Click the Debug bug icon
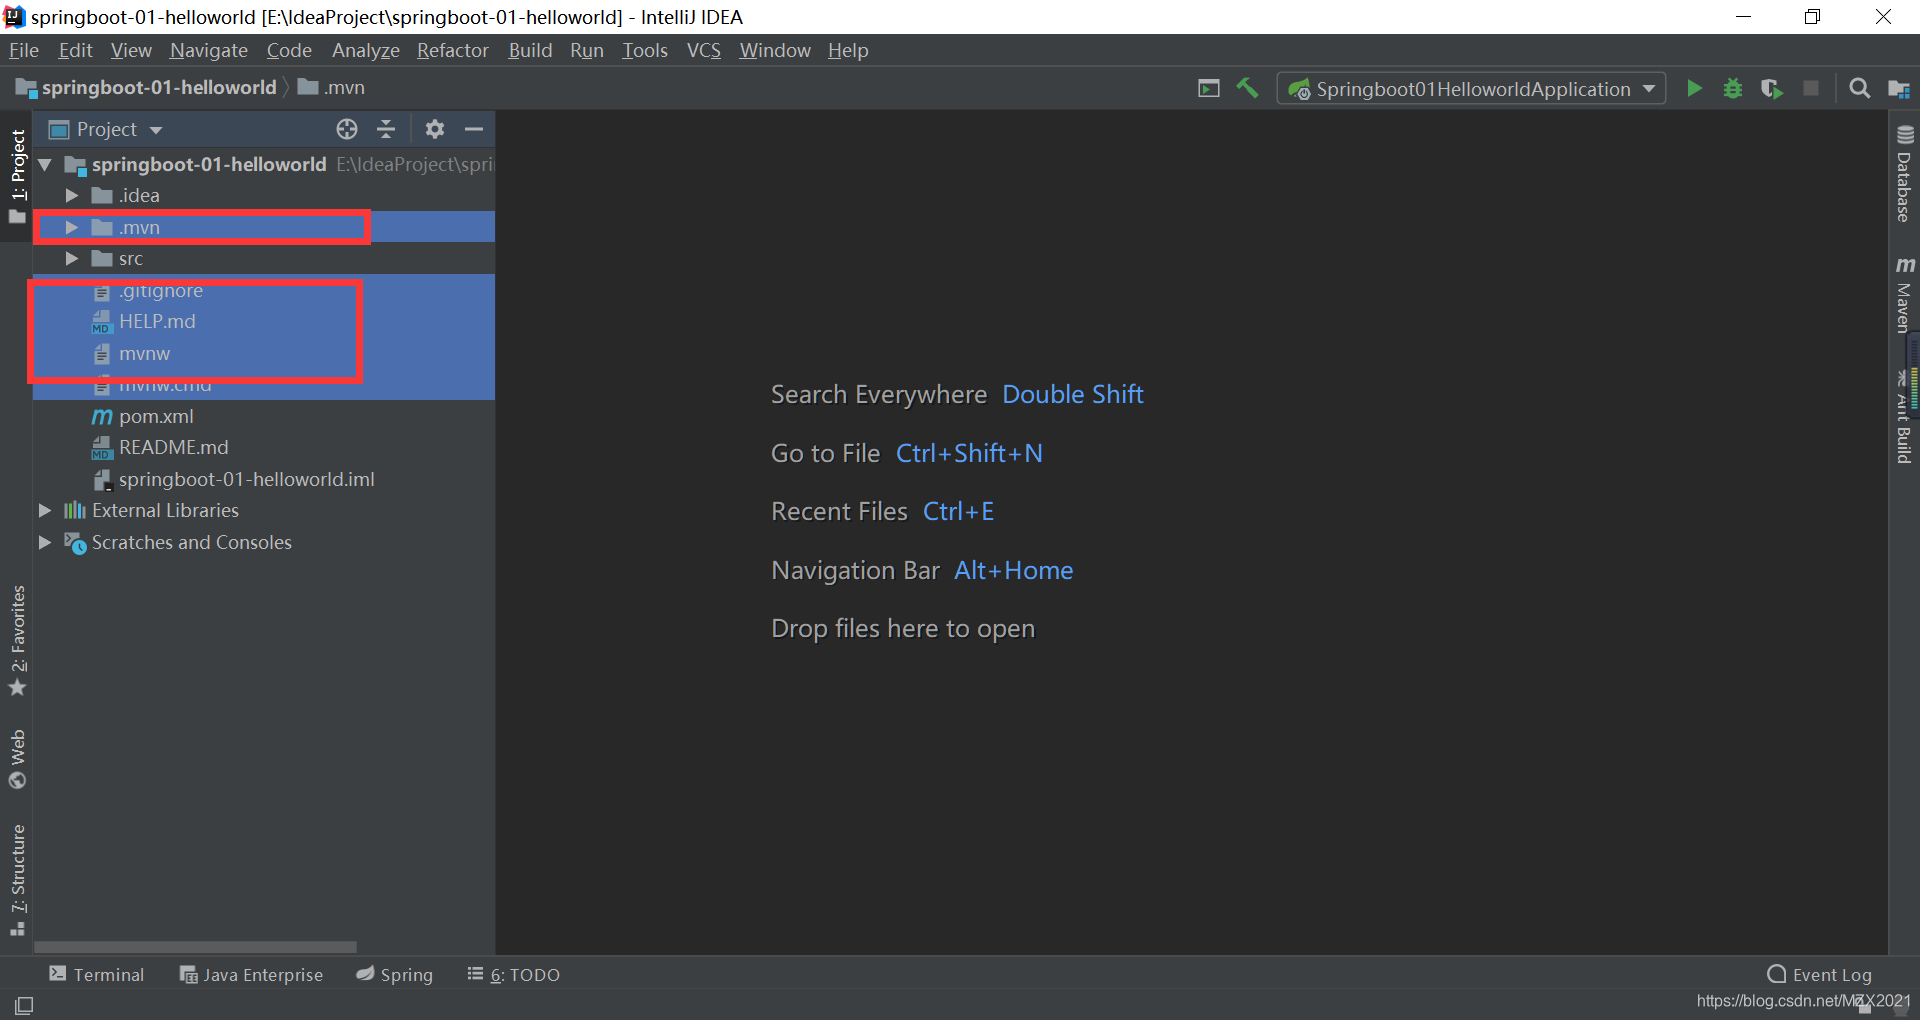The height and width of the screenshot is (1020, 1920). point(1733,88)
